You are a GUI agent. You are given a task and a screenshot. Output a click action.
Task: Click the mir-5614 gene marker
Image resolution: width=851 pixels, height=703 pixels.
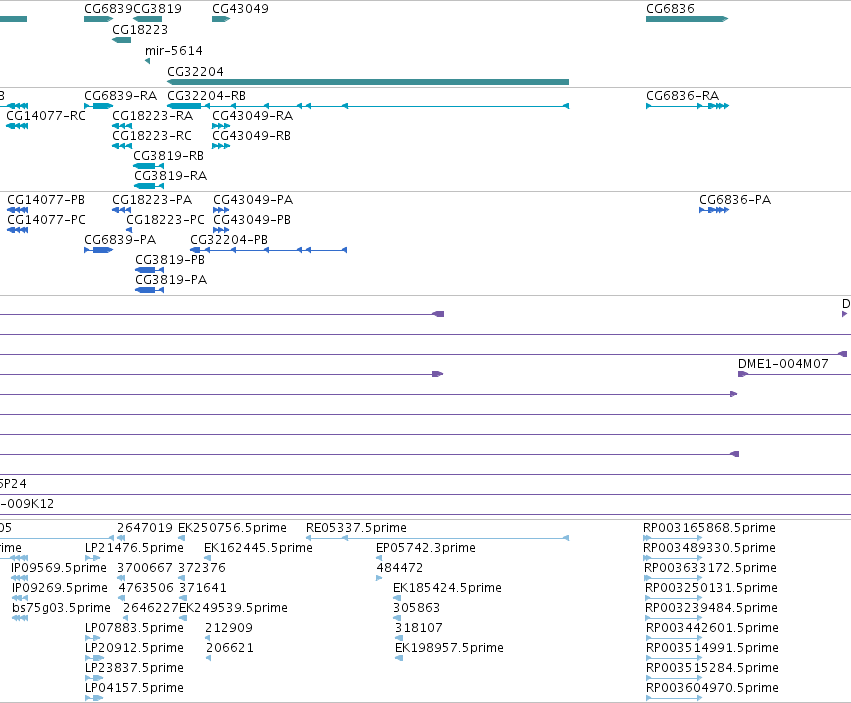(148, 61)
